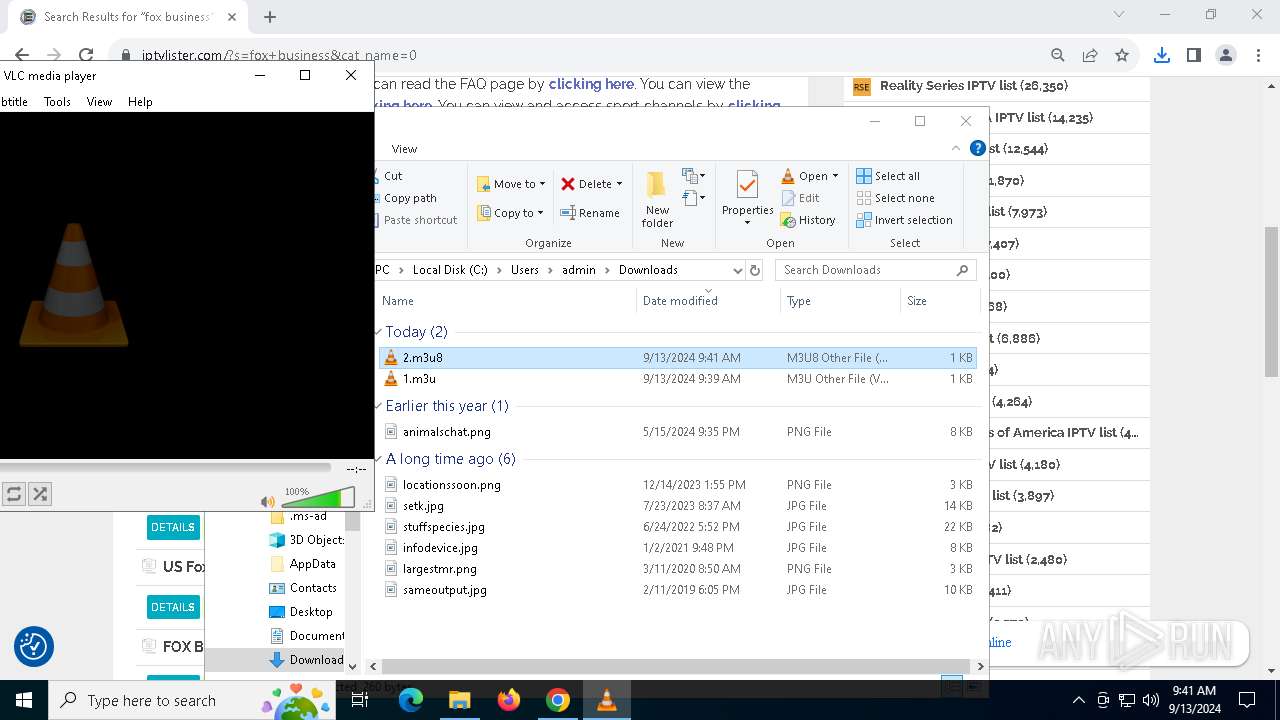Screen dimensions: 1280x720
Task: Select Downloads in navigation tree
Action: (x=306, y=660)
